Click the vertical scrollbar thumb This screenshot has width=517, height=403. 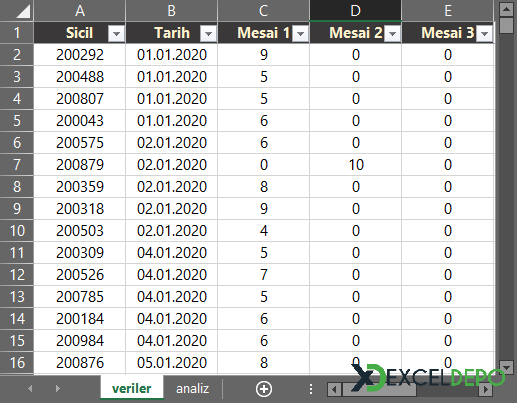[506, 26]
